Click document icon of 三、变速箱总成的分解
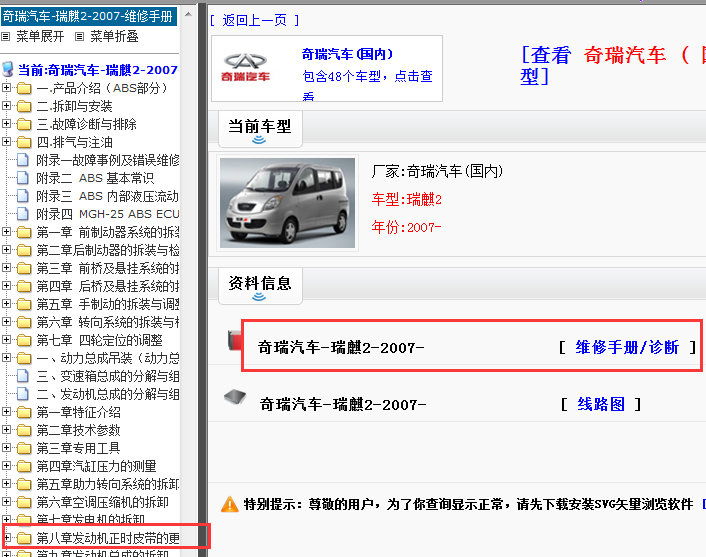706x557 pixels. [23, 376]
